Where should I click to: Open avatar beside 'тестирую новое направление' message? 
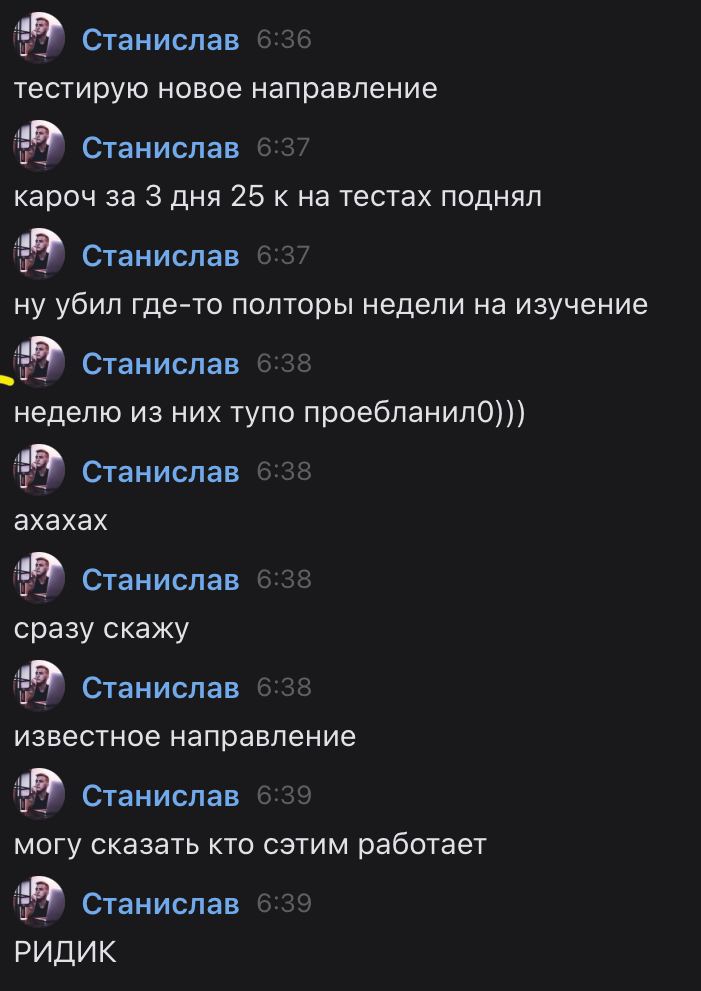pyautogui.click(x=39, y=38)
